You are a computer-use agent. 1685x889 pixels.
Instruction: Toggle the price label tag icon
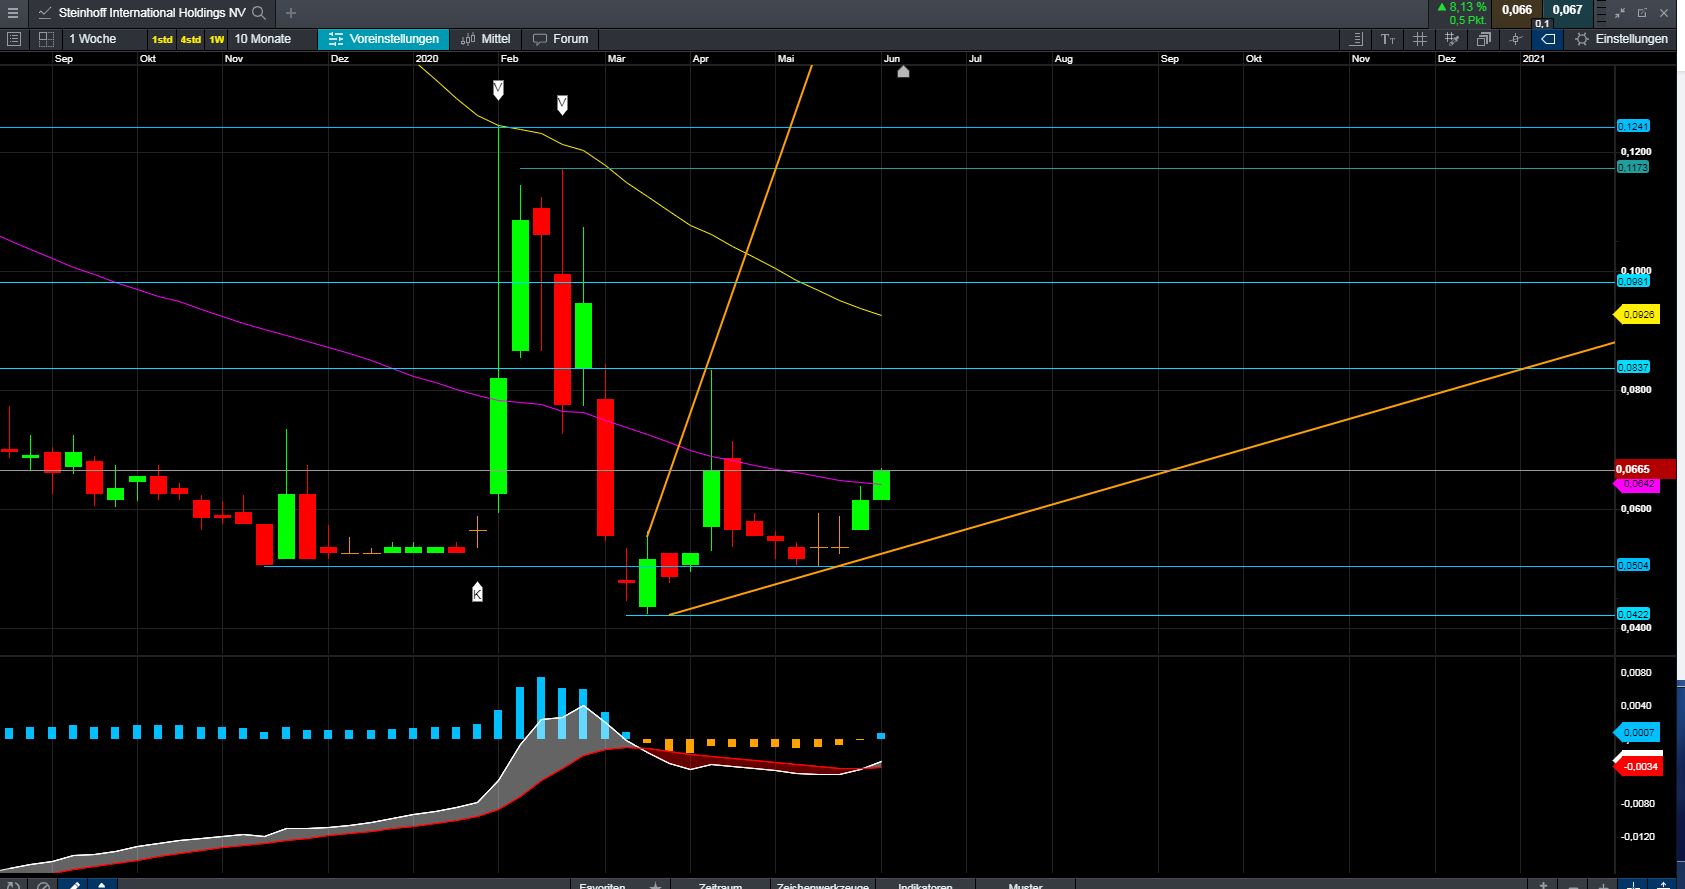point(1548,39)
